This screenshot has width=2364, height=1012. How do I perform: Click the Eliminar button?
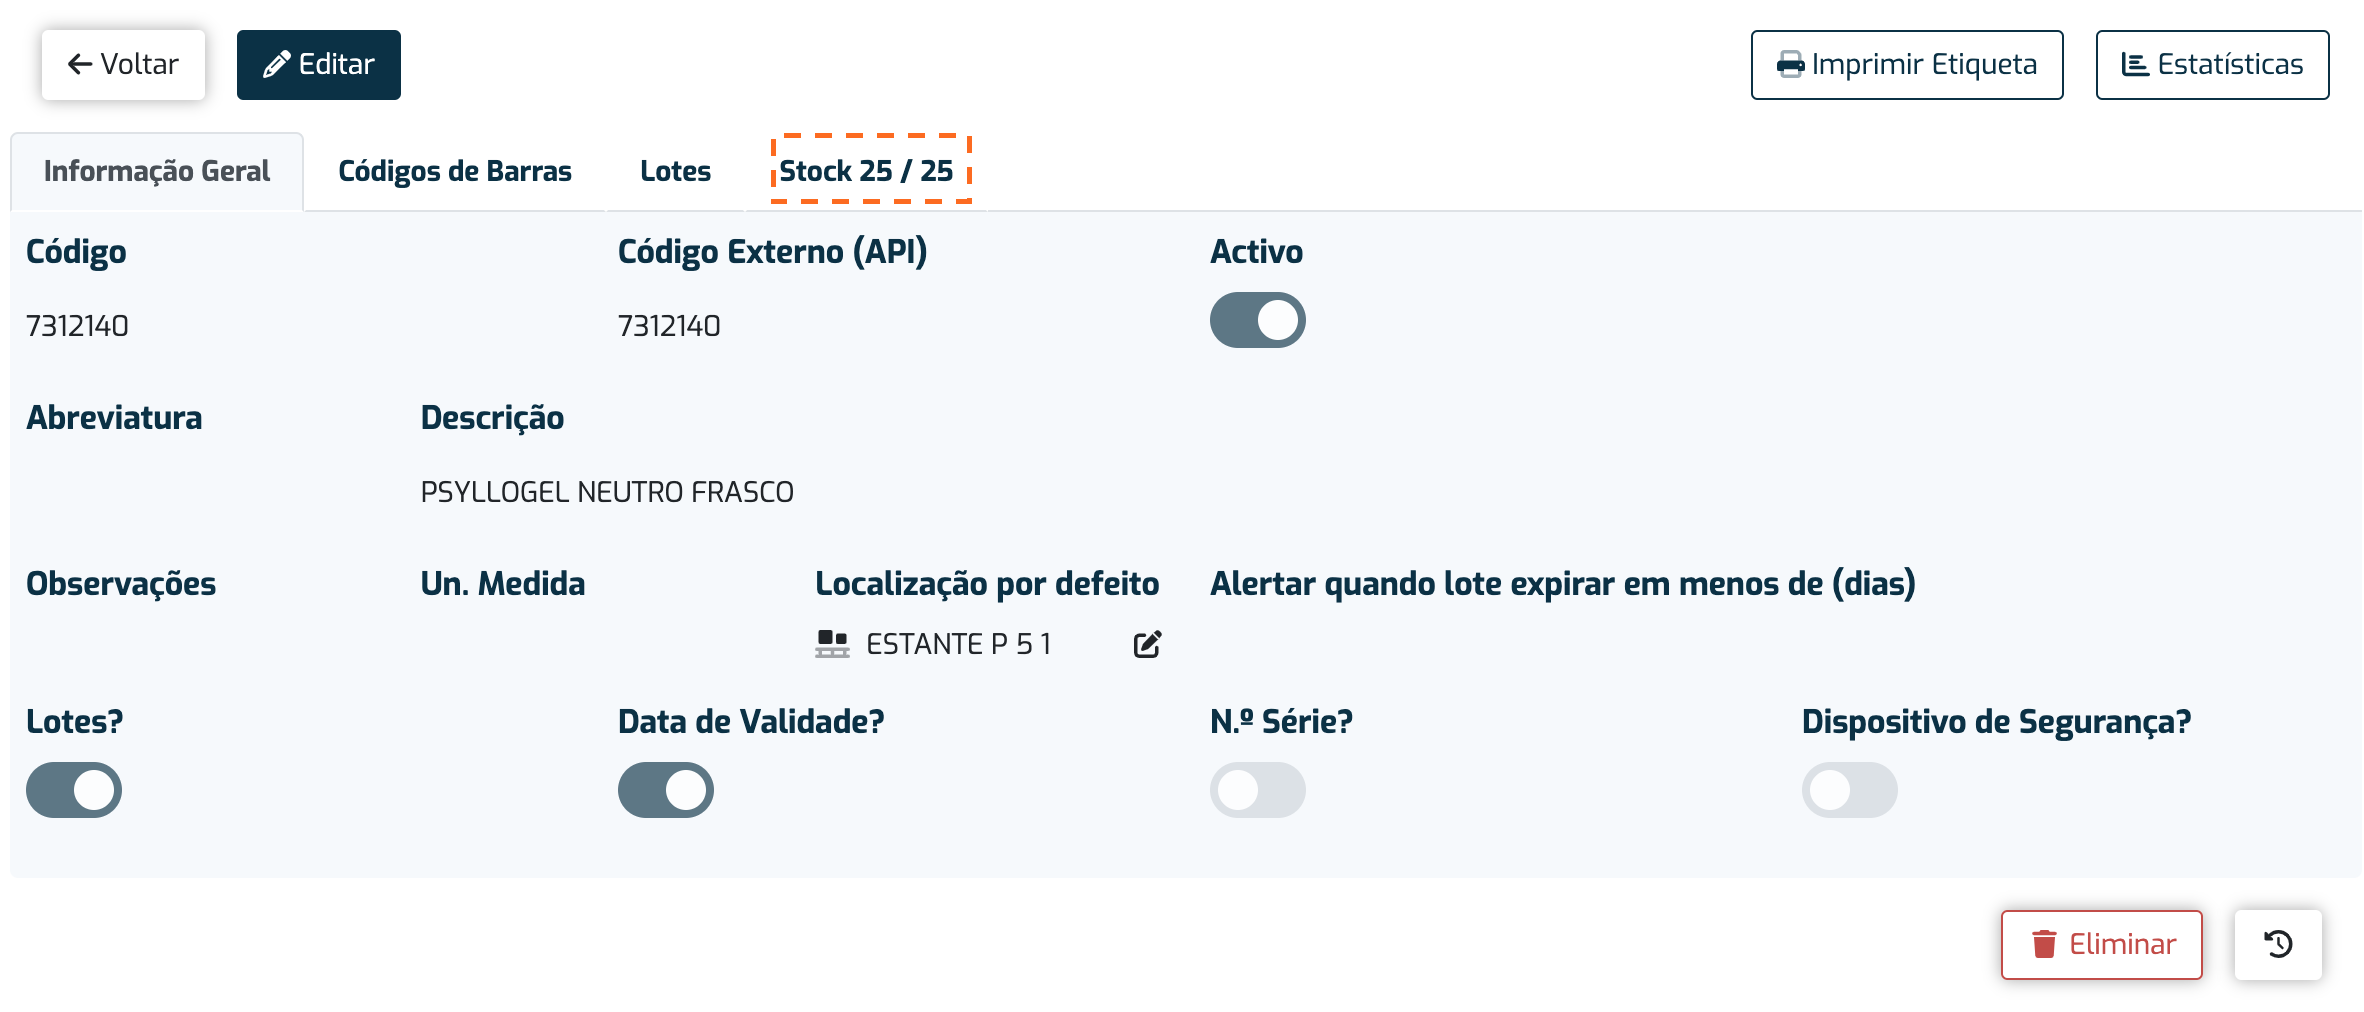tap(2101, 944)
